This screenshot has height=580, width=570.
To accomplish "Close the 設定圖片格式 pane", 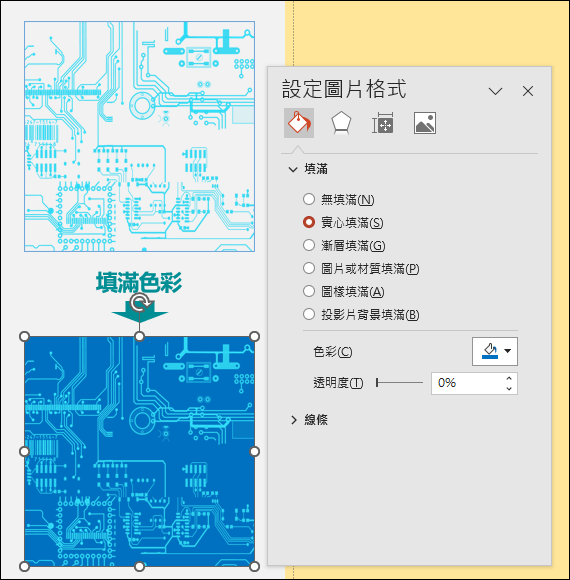I will [528, 91].
